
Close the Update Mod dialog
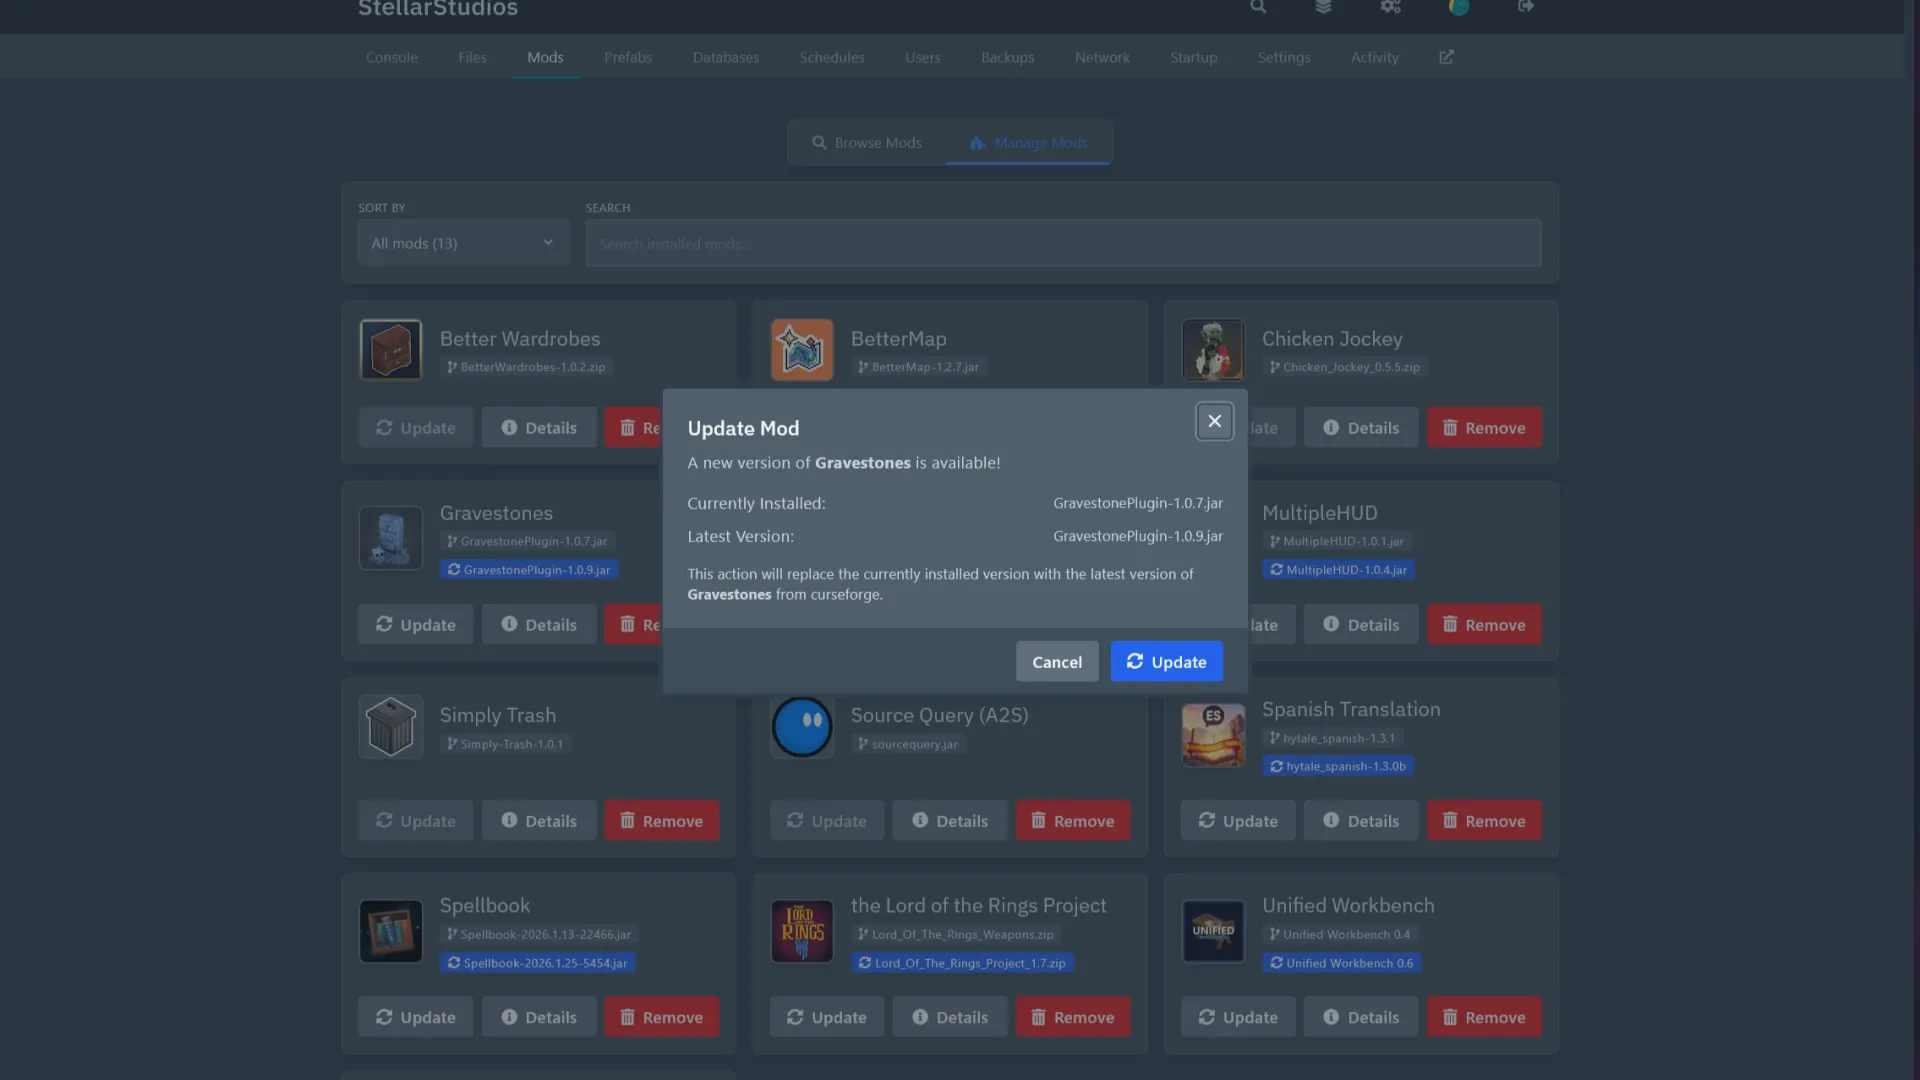coord(1214,421)
